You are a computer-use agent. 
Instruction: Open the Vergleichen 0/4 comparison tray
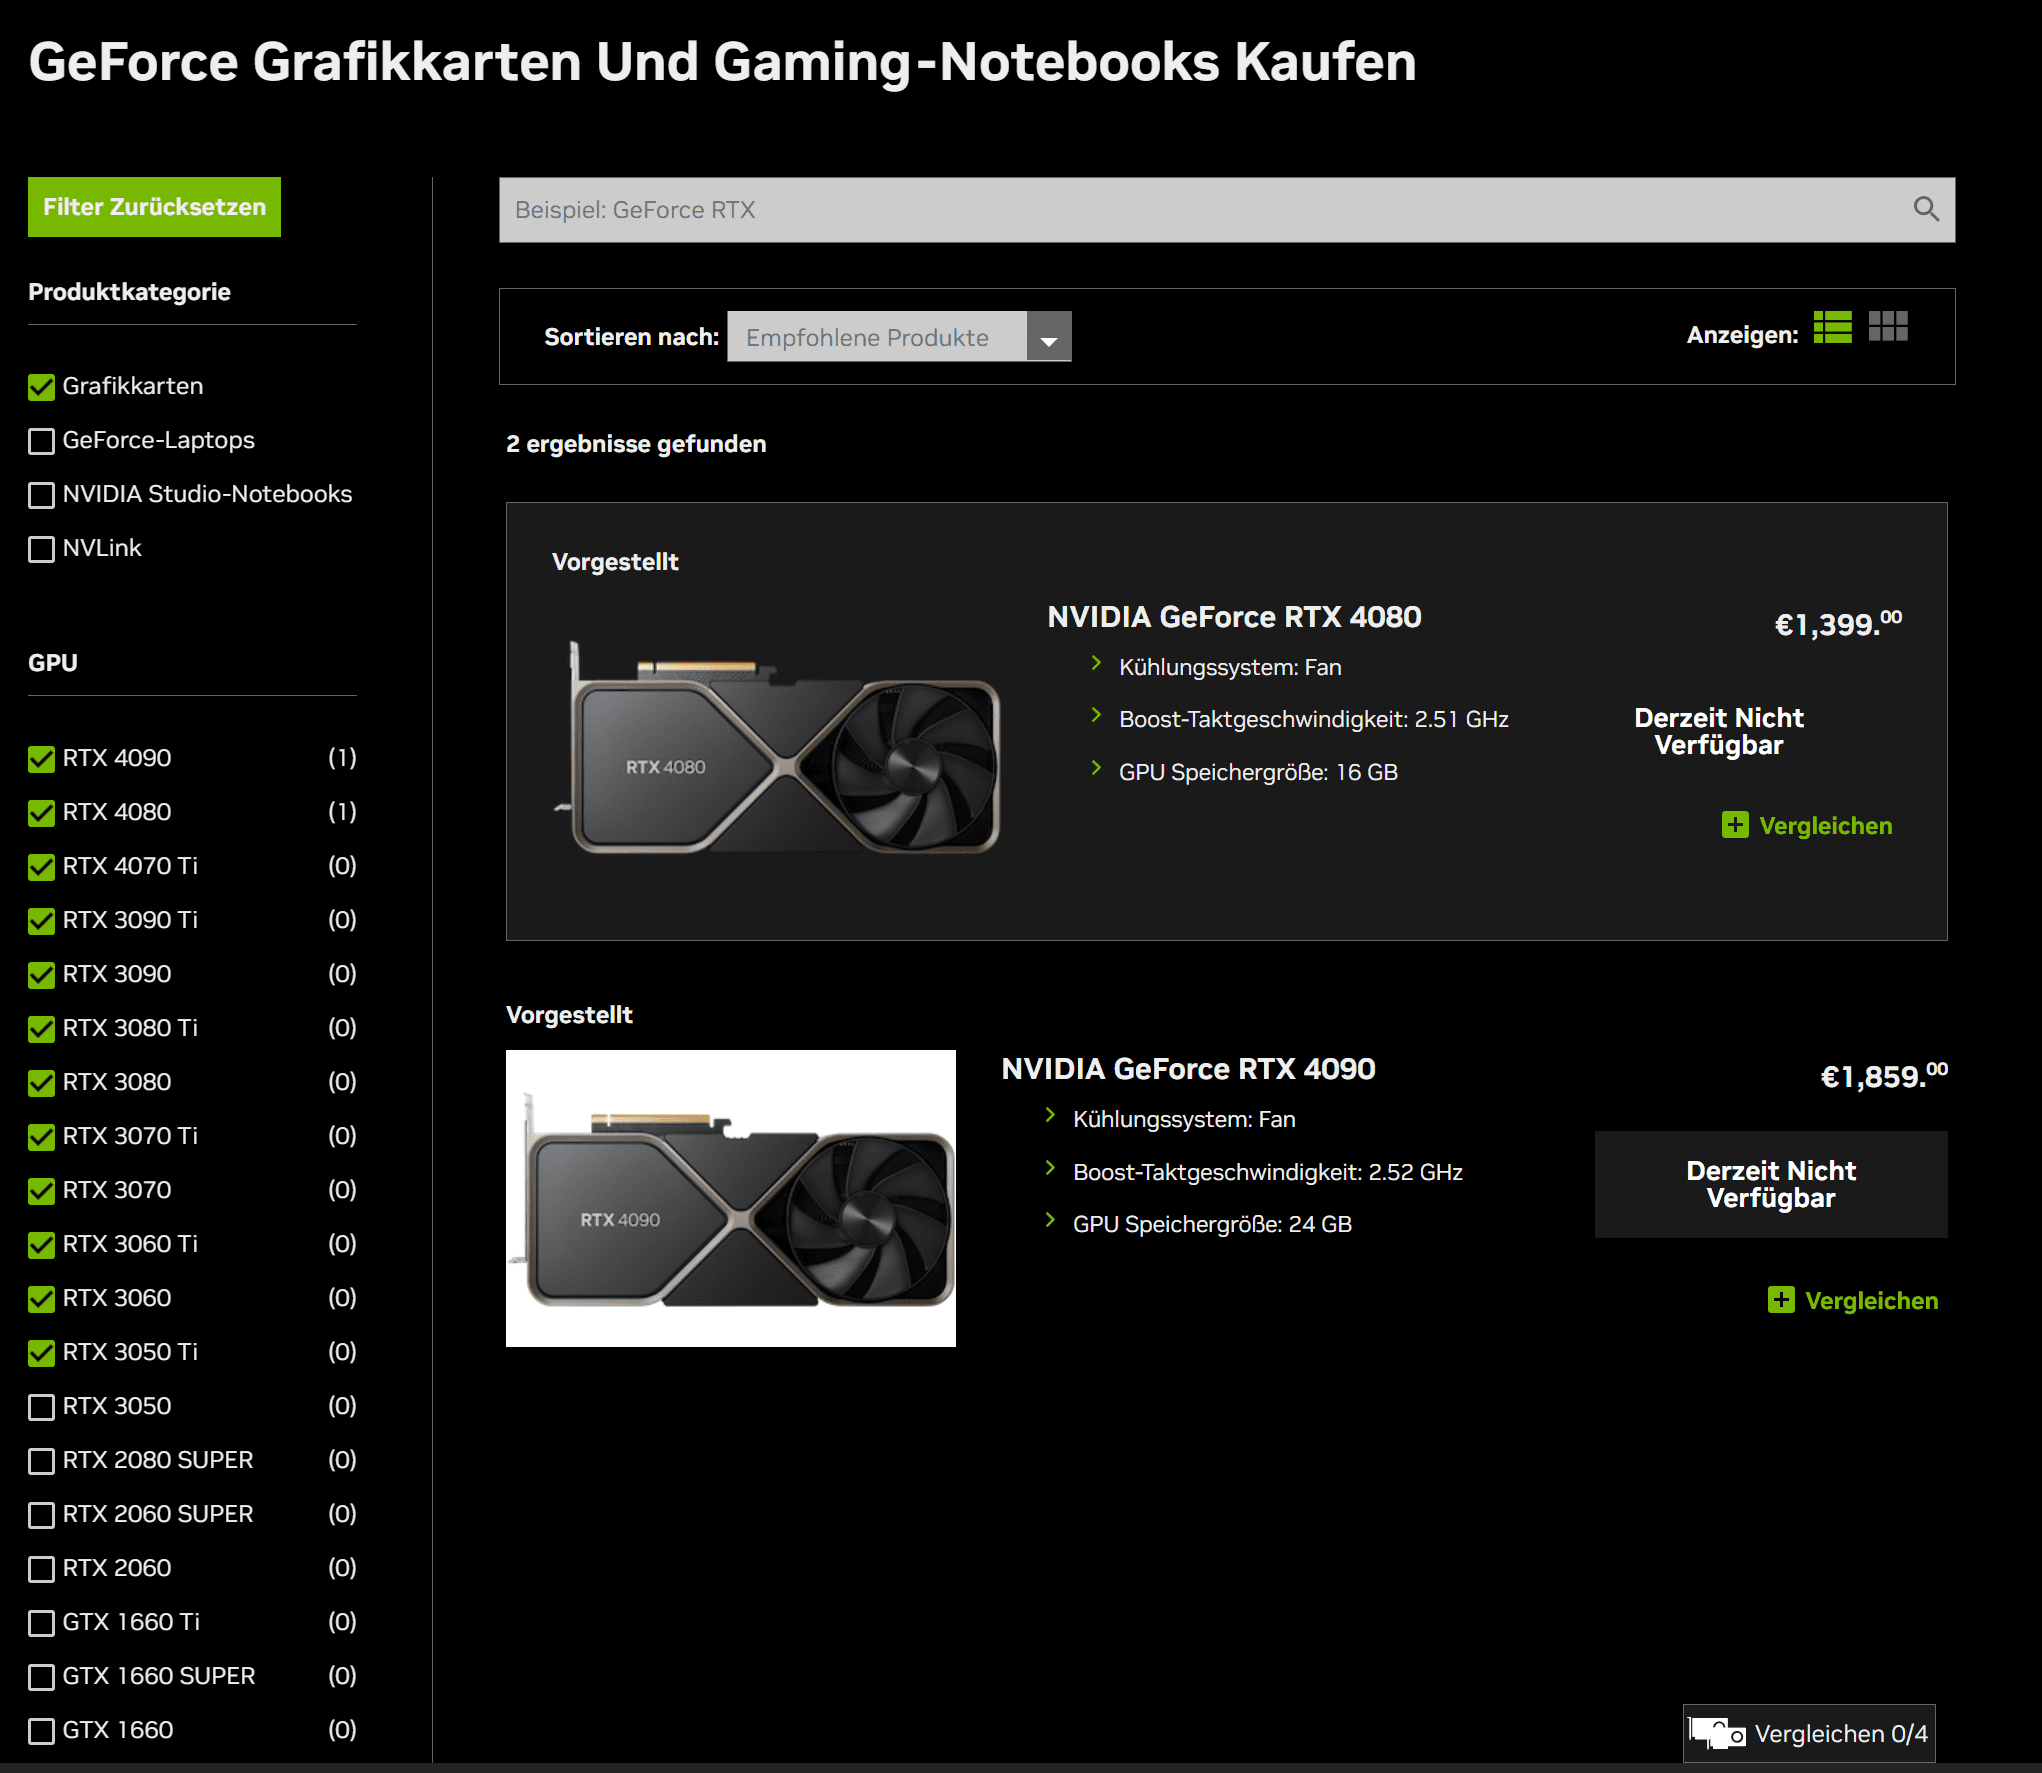(1809, 1733)
